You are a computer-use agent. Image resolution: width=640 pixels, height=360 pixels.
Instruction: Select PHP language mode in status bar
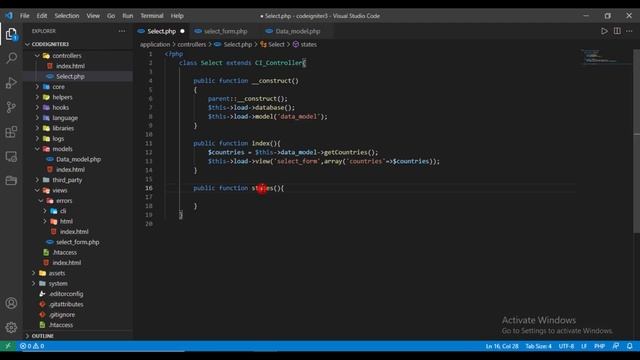pos(599,346)
